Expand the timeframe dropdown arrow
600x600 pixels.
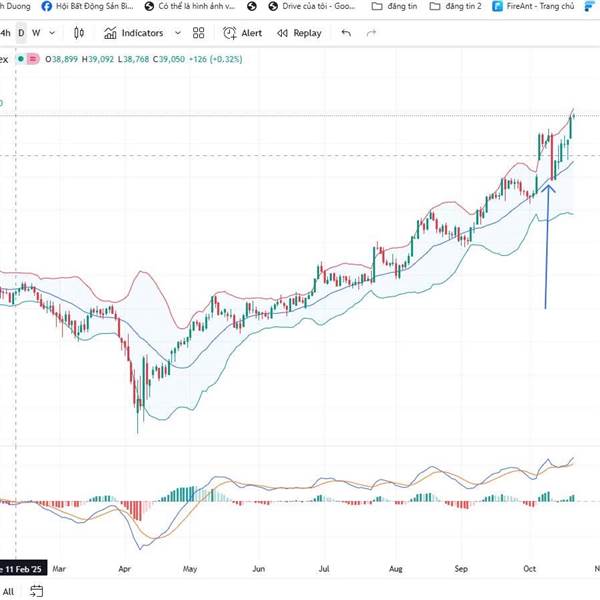(53, 33)
